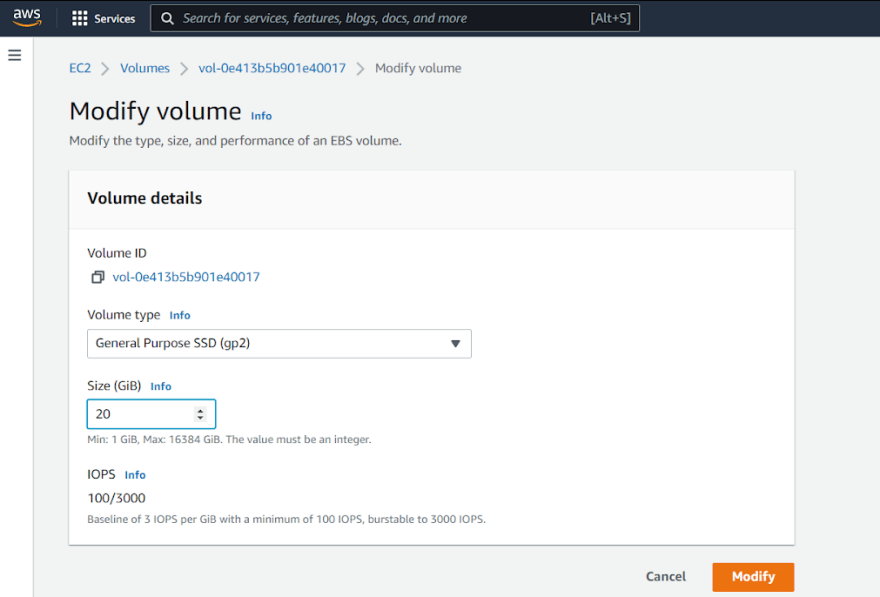Go to EC2 breadcrumb link
The image size is (880, 597).
click(x=80, y=68)
